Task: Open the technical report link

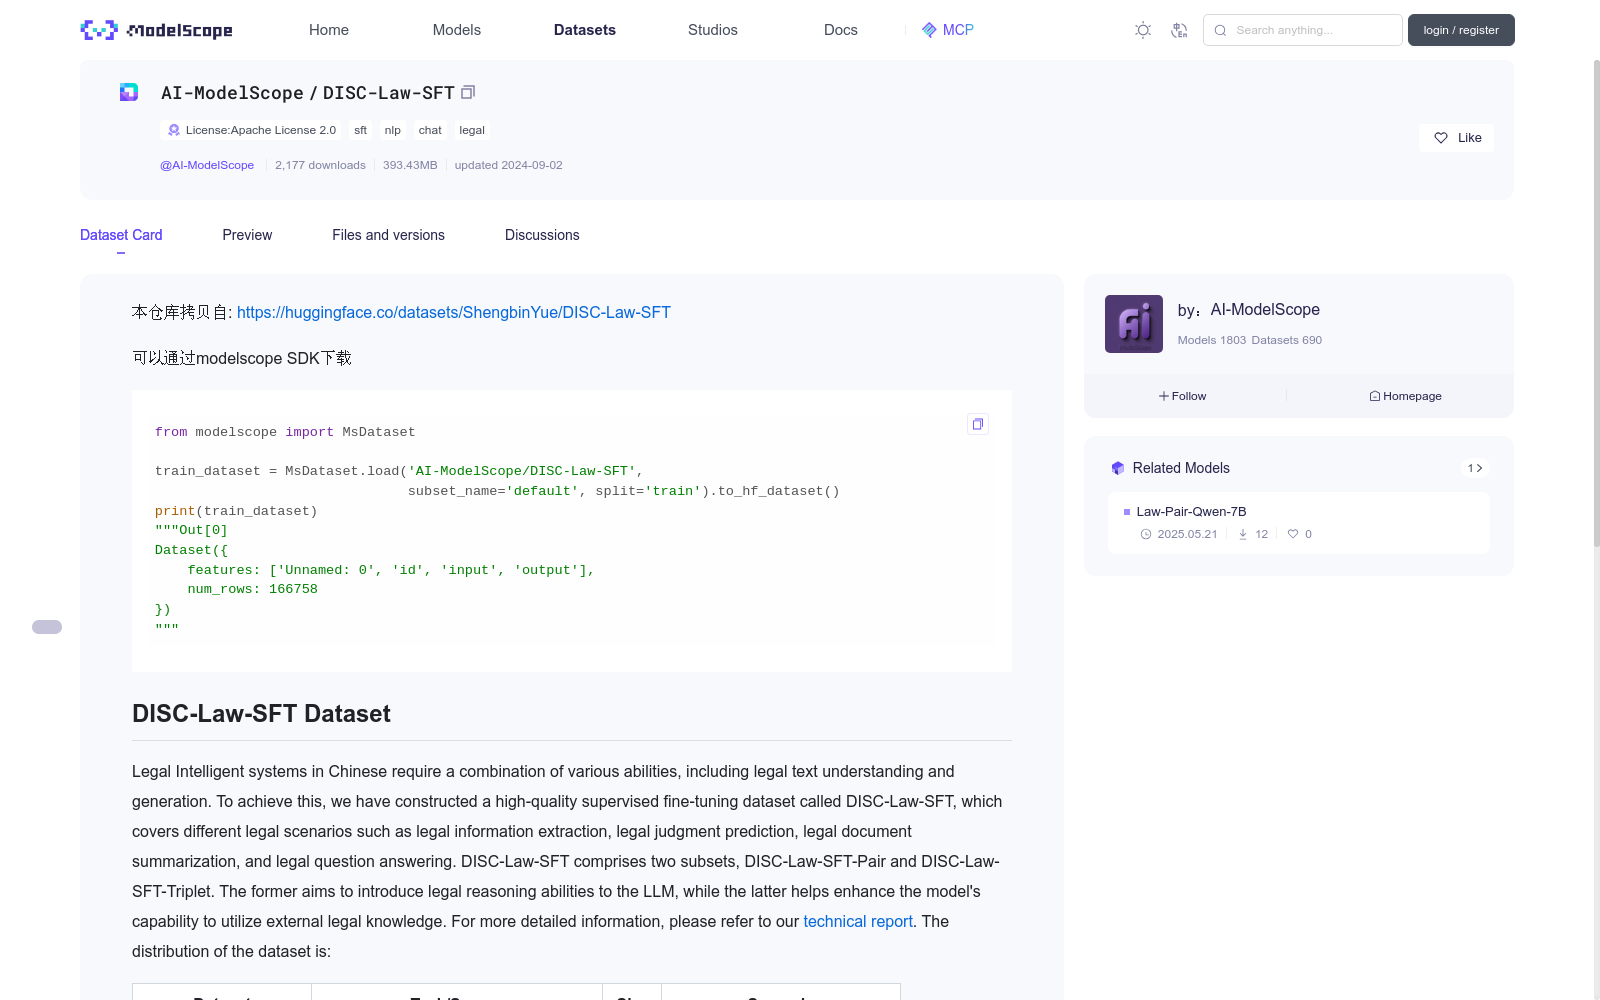Action: tap(858, 921)
